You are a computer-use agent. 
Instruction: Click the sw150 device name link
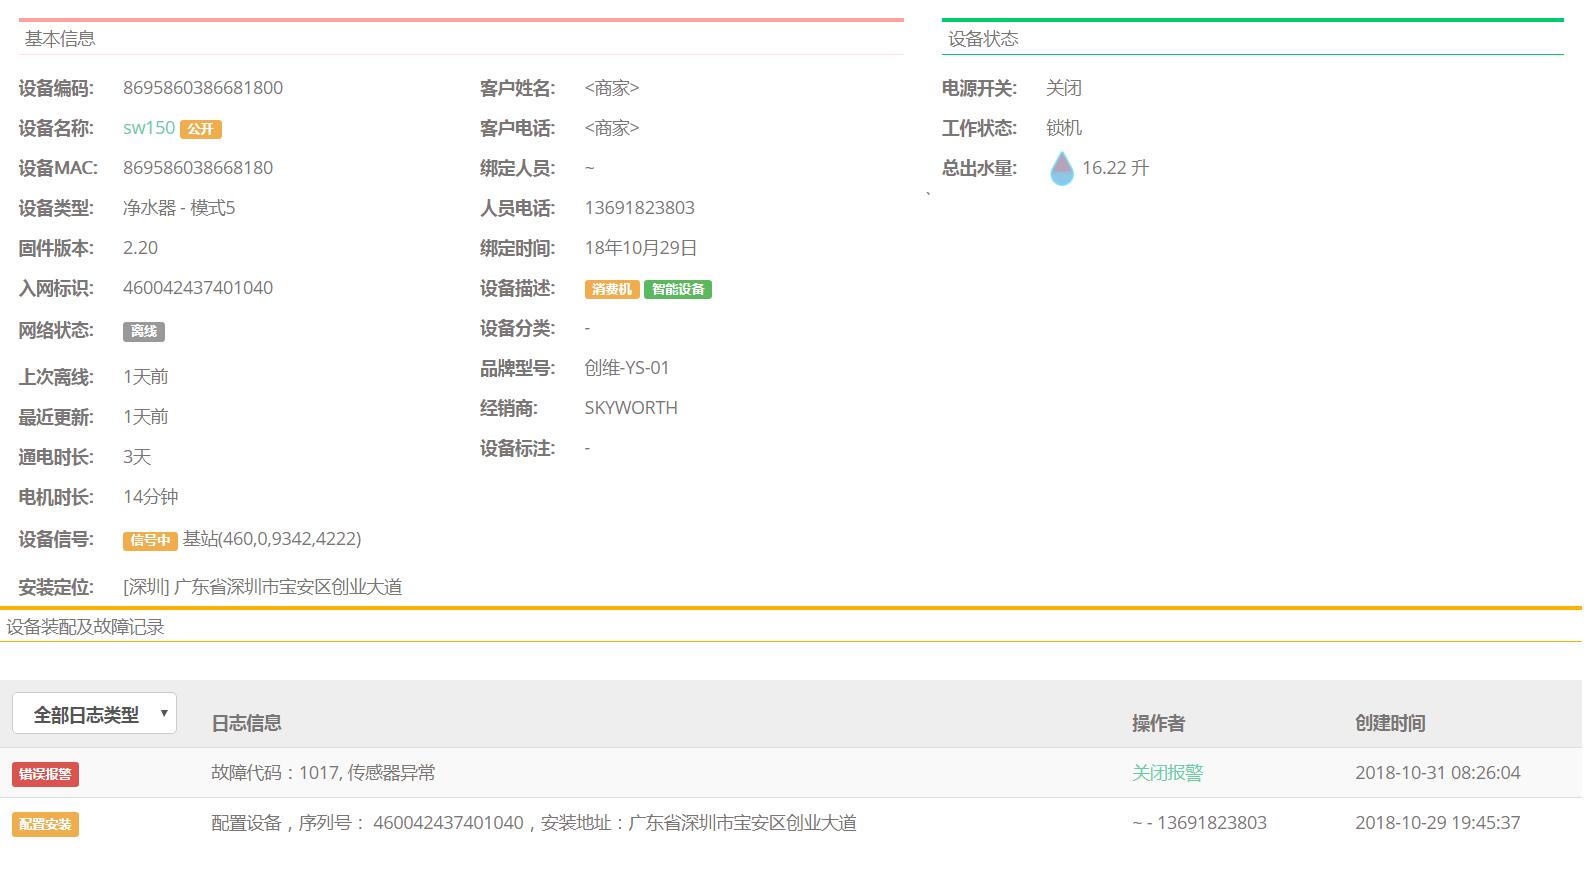pyautogui.click(x=148, y=128)
